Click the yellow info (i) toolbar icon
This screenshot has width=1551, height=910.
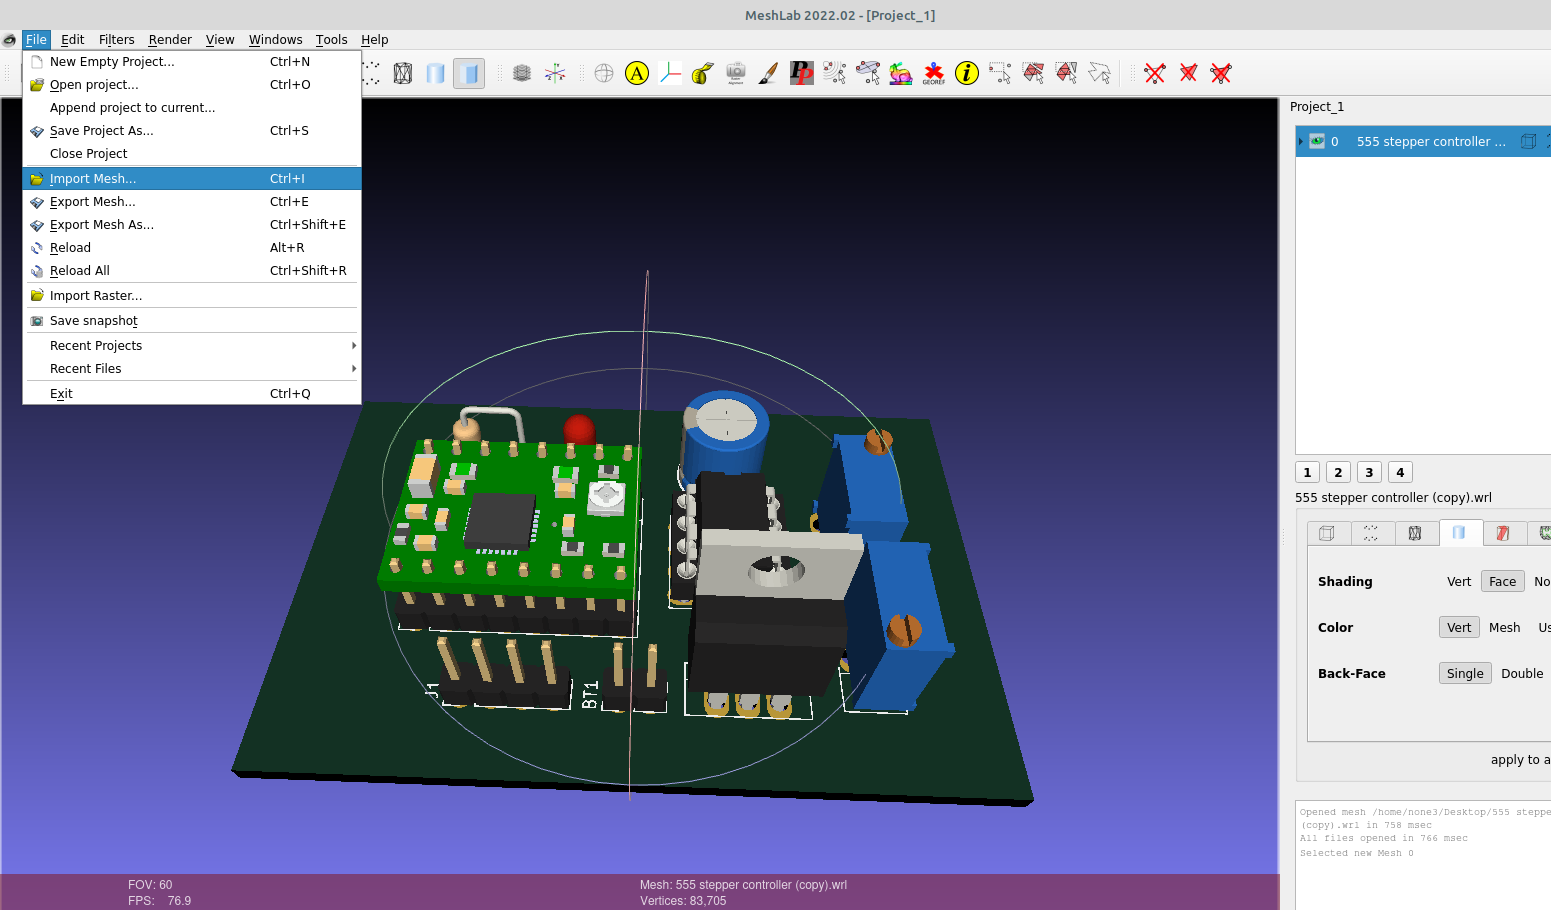pos(966,72)
